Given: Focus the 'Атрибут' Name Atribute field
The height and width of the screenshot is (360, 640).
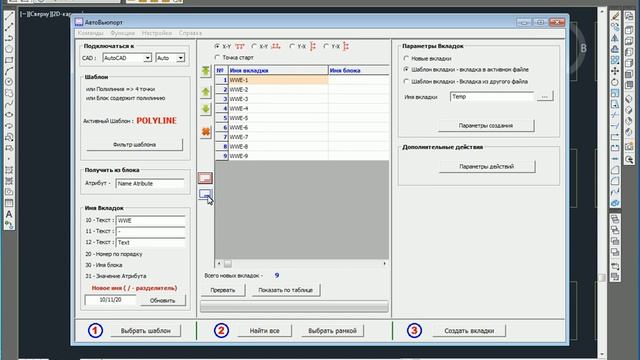Looking at the screenshot, I should click(x=150, y=184).
